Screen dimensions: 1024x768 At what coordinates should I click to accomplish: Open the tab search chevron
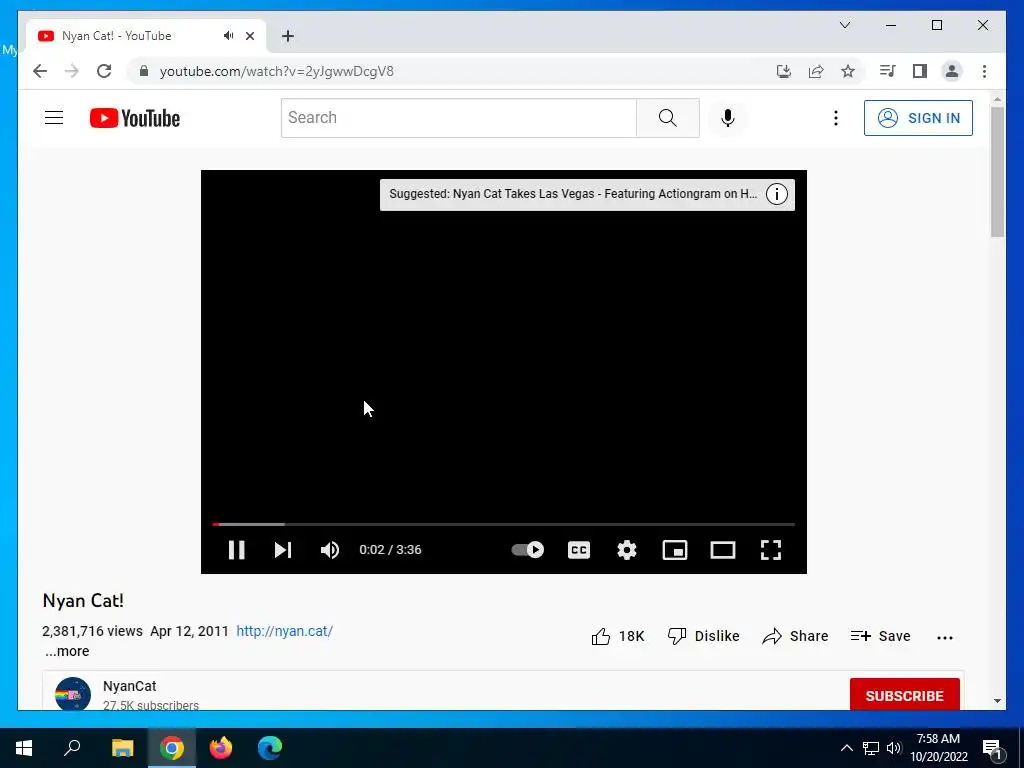844,25
